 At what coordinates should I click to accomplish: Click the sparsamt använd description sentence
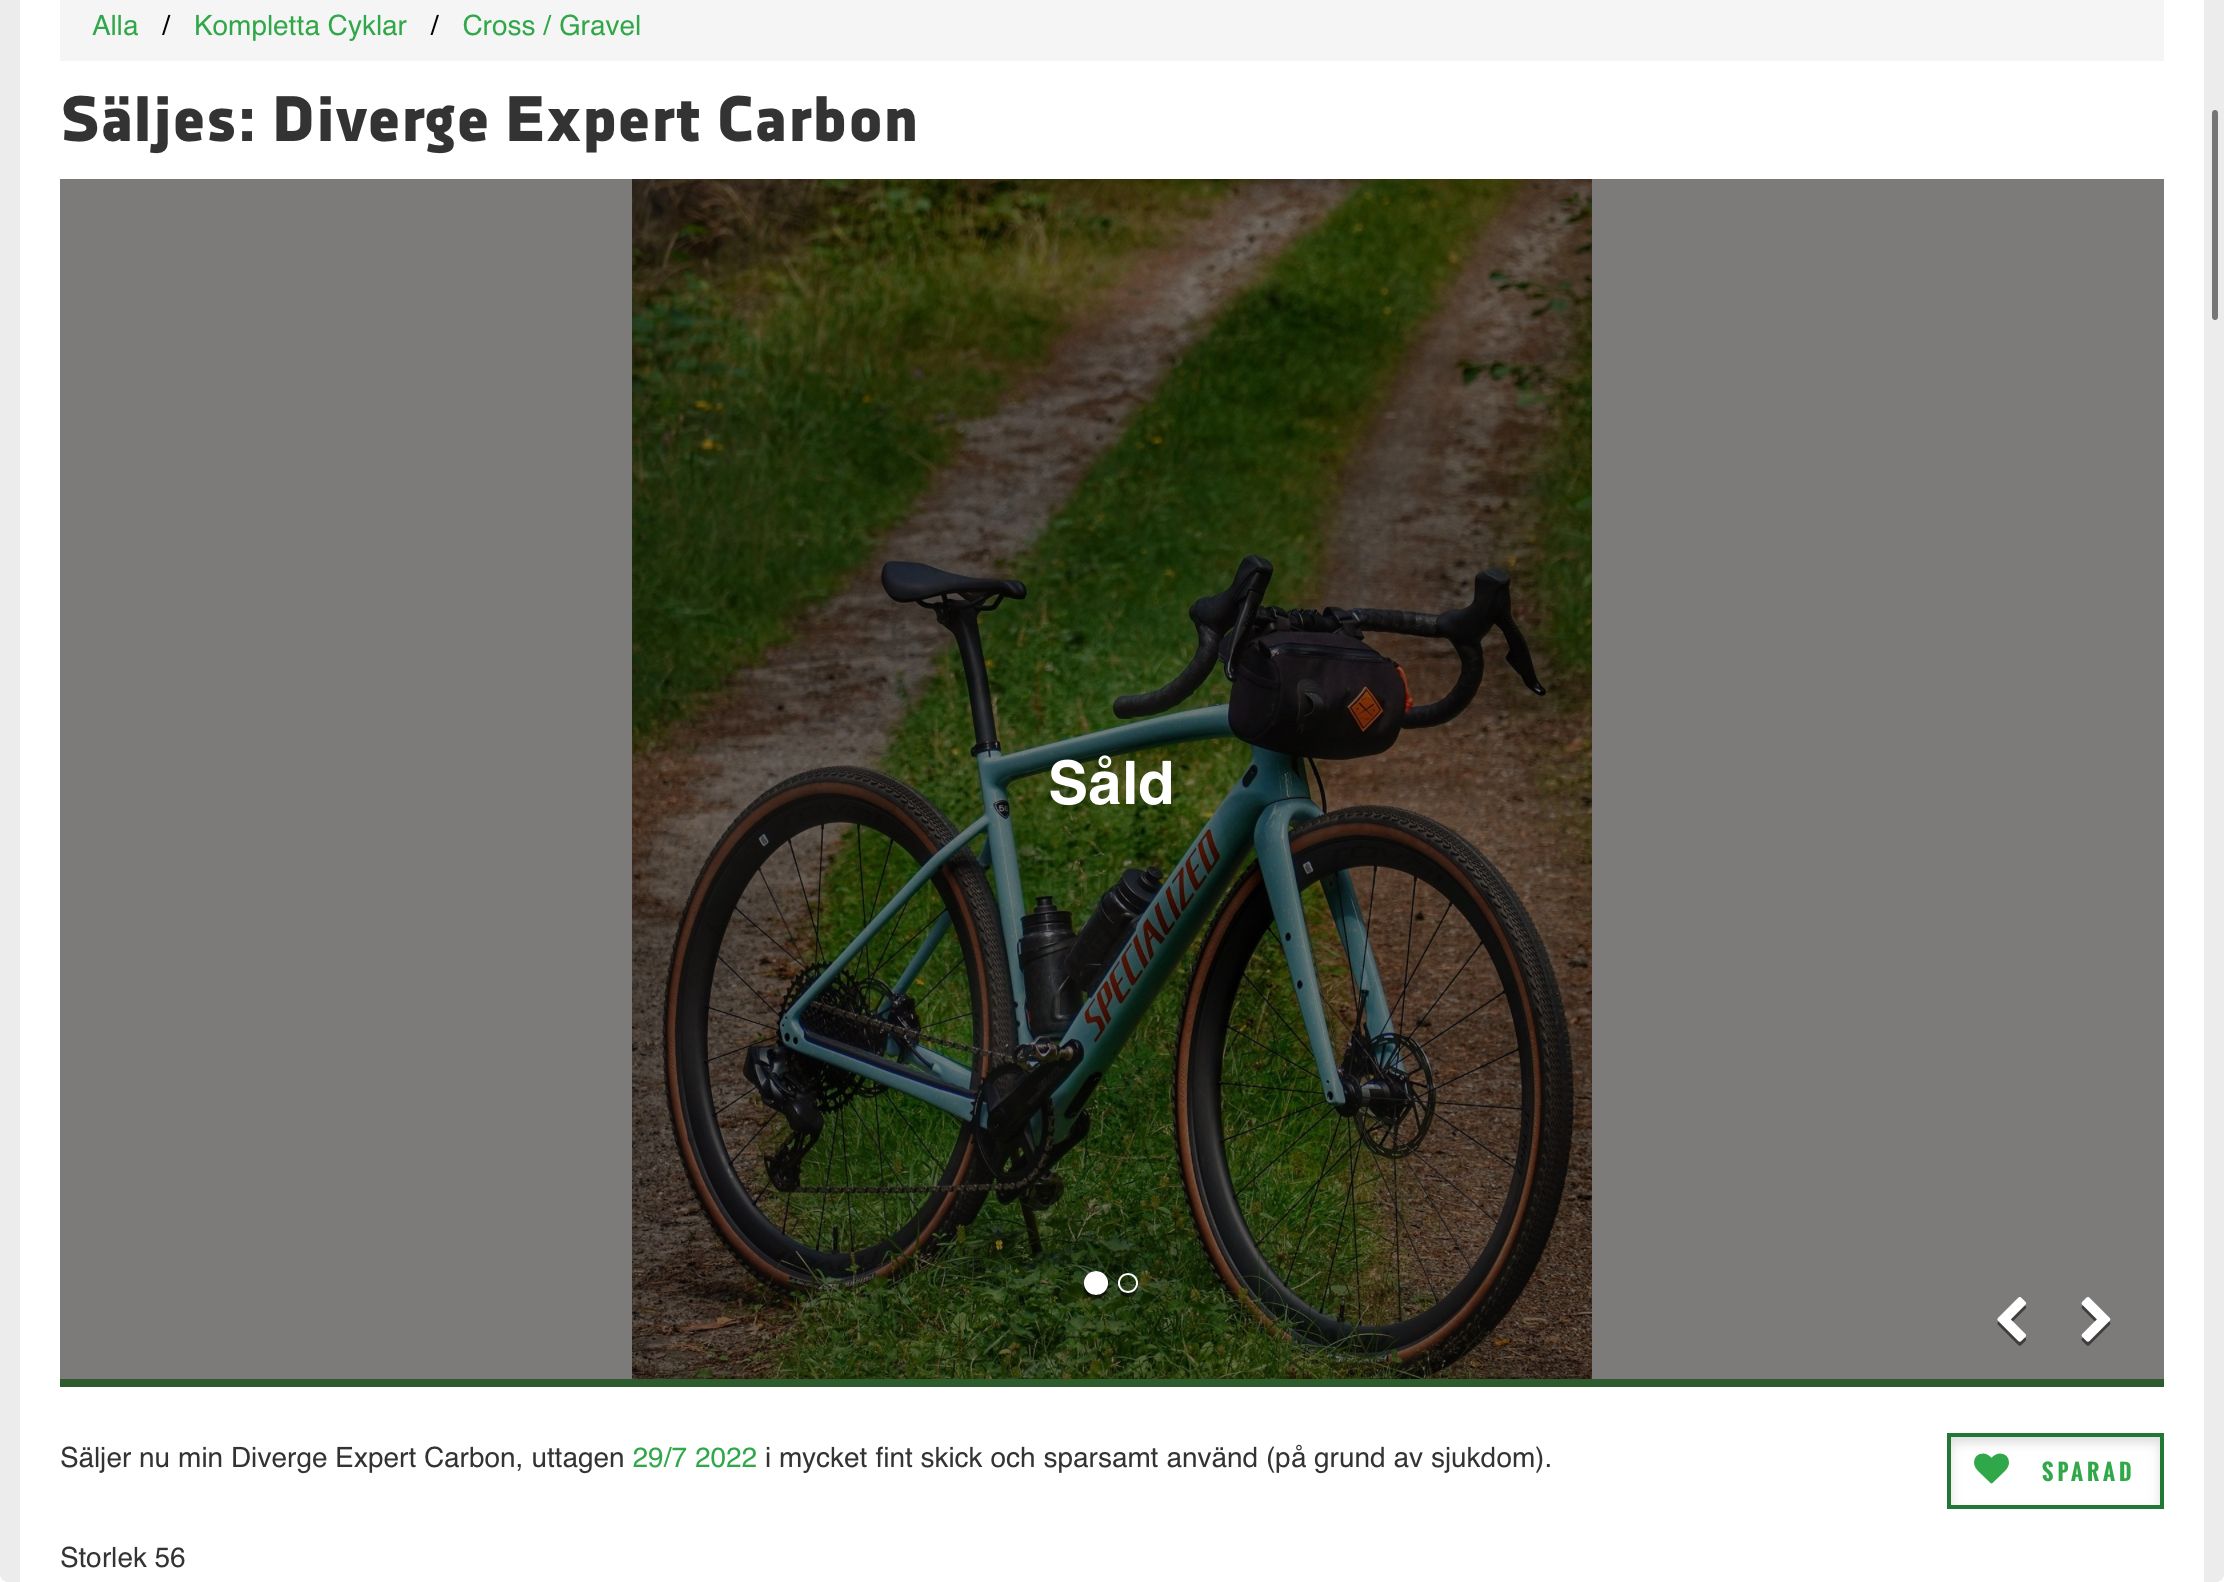coord(805,1458)
